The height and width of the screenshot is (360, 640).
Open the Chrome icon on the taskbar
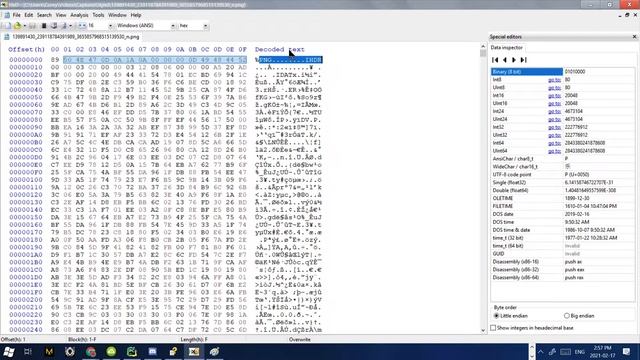point(91,351)
